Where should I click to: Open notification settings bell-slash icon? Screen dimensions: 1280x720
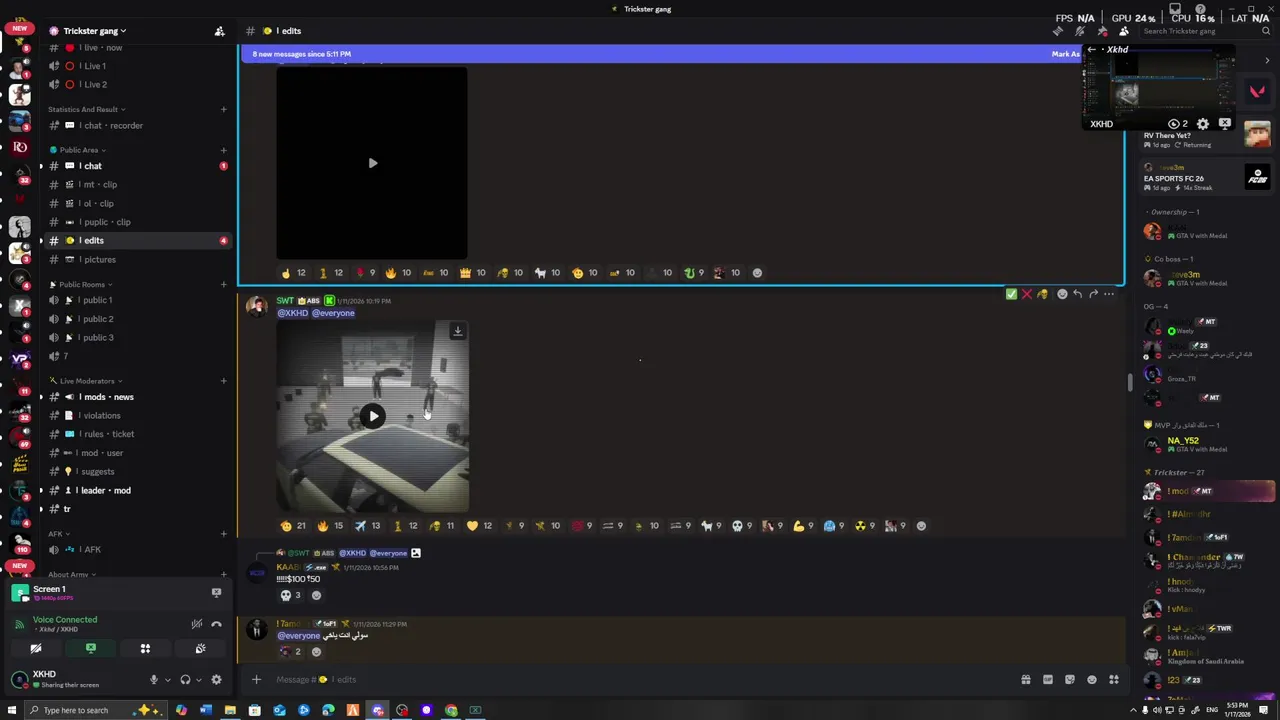pos(1080,31)
